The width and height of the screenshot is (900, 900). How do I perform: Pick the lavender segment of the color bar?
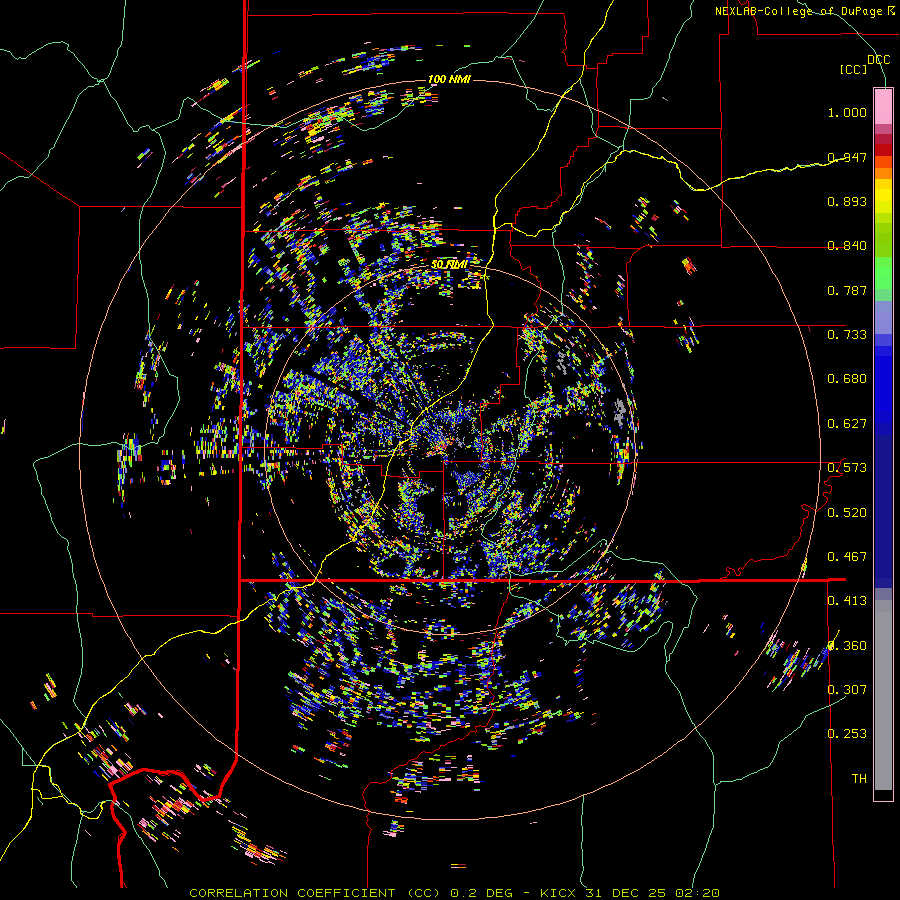(x=883, y=317)
